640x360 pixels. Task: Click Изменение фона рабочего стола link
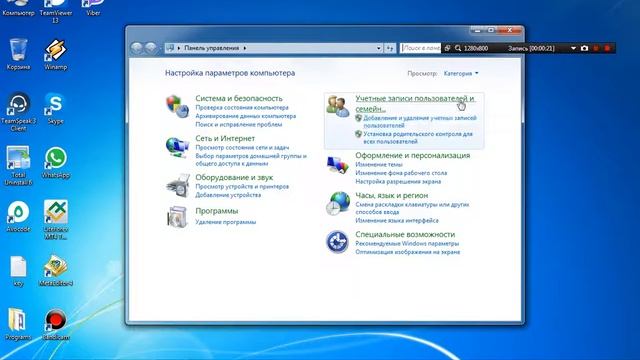tap(401, 173)
